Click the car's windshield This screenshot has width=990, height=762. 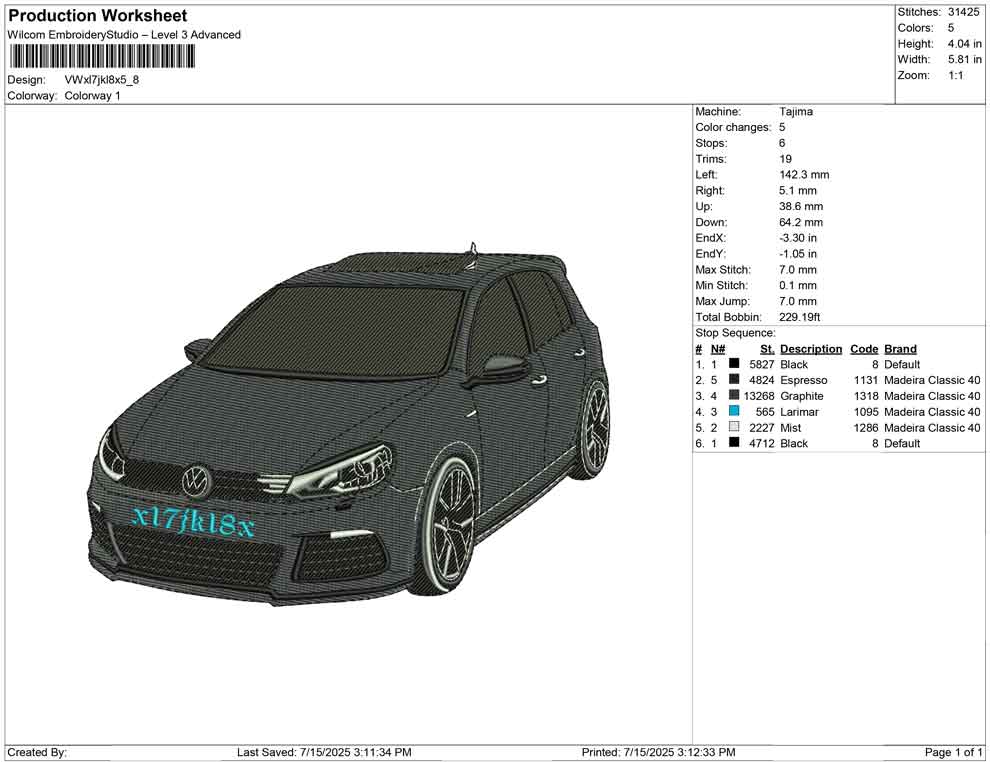(337, 326)
